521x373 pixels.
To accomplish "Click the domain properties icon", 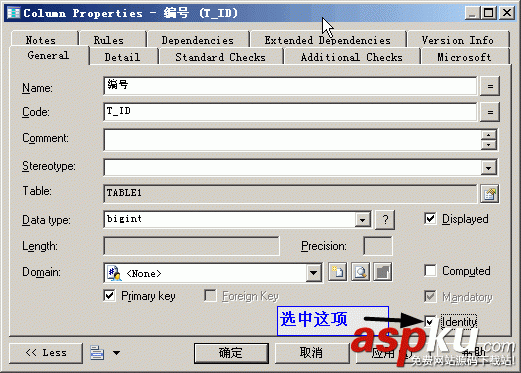I will (383, 272).
